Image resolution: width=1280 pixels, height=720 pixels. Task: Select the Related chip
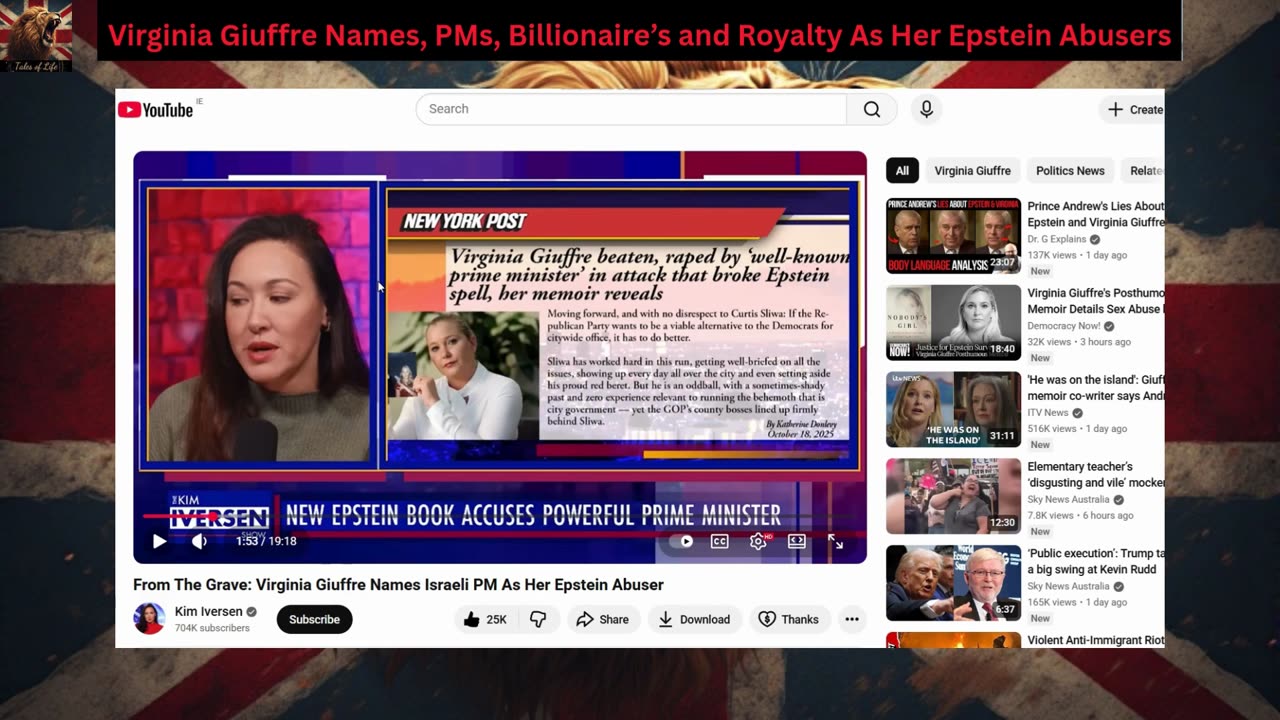(1142, 171)
